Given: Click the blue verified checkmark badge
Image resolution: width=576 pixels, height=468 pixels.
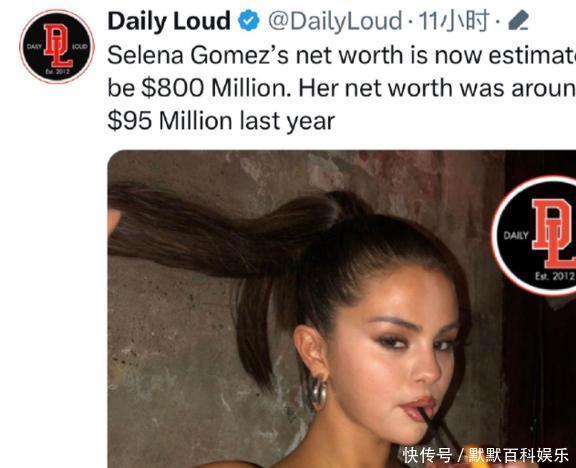Looking at the screenshot, I should (x=249, y=21).
